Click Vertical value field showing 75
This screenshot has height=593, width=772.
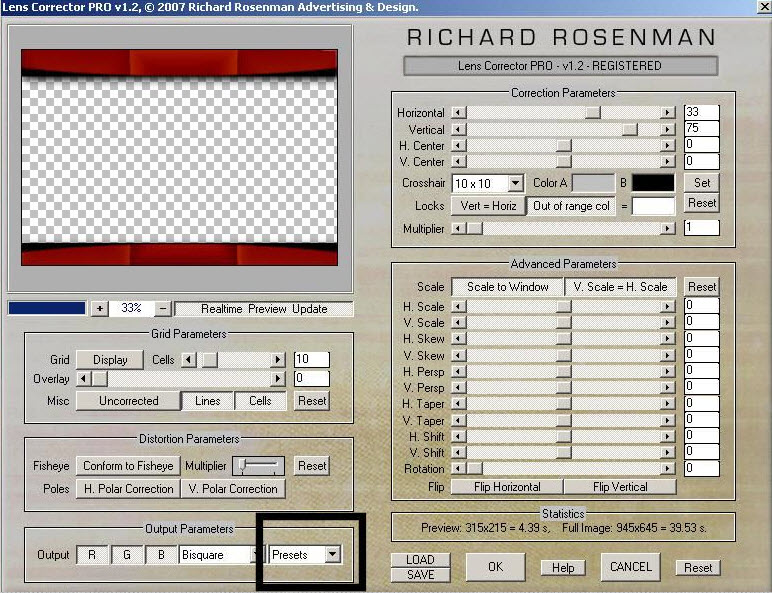coord(702,129)
